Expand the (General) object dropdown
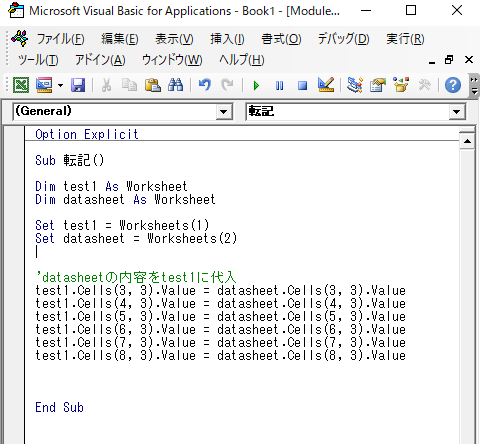 point(223,112)
